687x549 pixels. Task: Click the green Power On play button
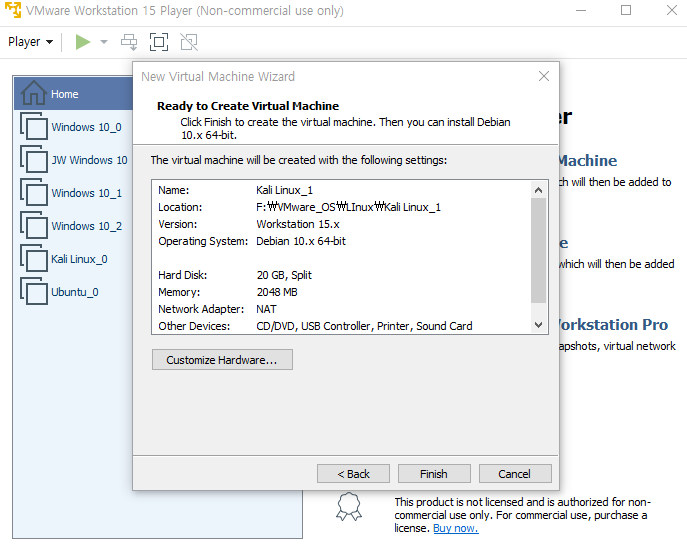click(x=82, y=42)
